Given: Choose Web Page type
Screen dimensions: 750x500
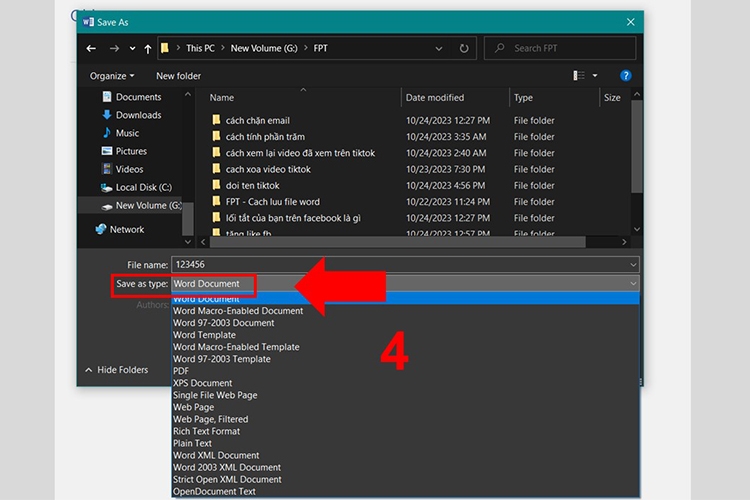Looking at the screenshot, I should pos(405,407).
